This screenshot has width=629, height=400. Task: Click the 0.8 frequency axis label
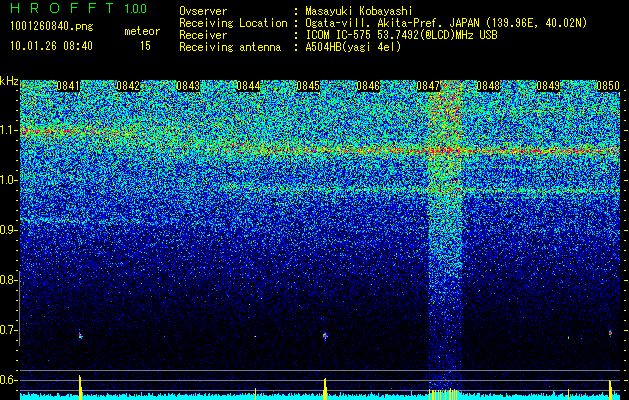(9, 280)
